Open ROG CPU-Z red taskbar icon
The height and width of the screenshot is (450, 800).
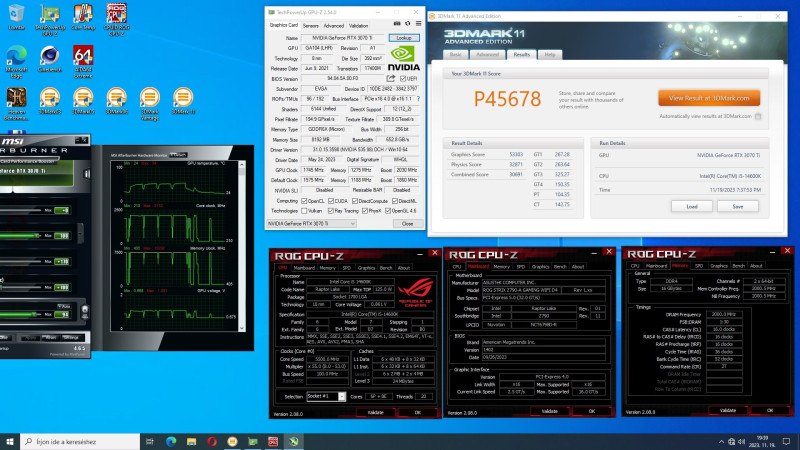click(x=273, y=441)
